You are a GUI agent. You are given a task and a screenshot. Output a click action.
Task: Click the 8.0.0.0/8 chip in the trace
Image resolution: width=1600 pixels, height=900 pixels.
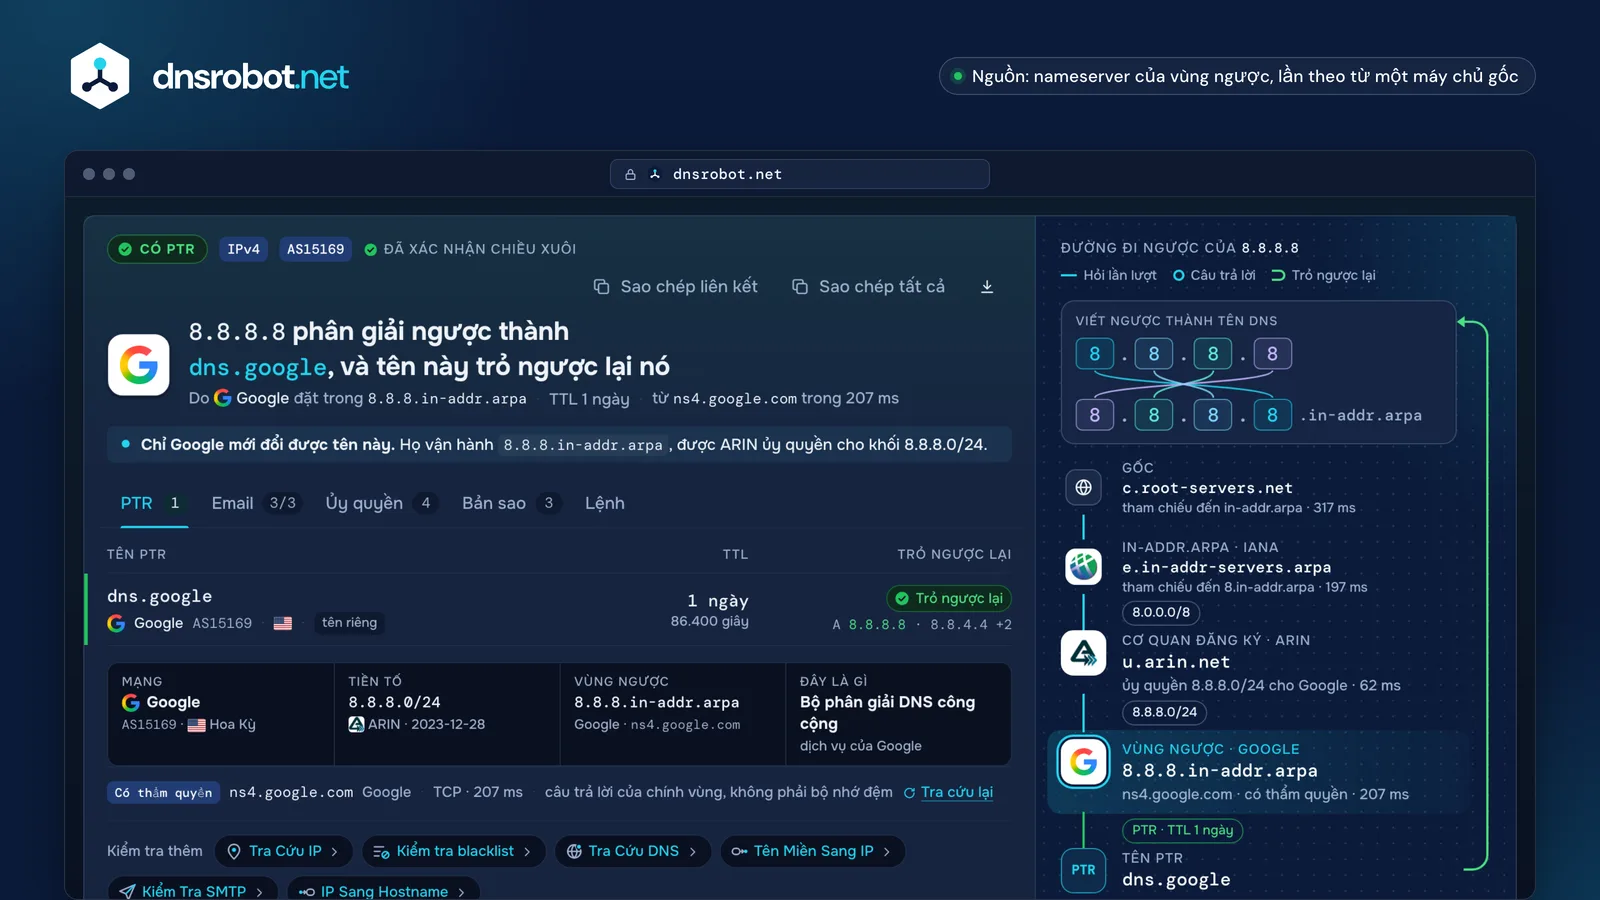click(x=1161, y=612)
